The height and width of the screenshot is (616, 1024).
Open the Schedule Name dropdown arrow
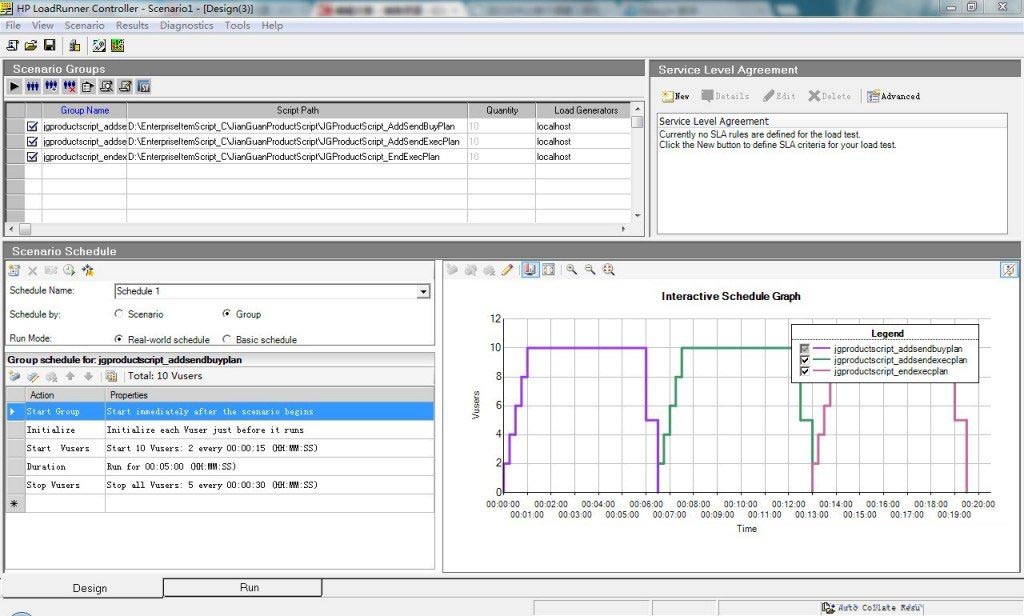pos(423,291)
